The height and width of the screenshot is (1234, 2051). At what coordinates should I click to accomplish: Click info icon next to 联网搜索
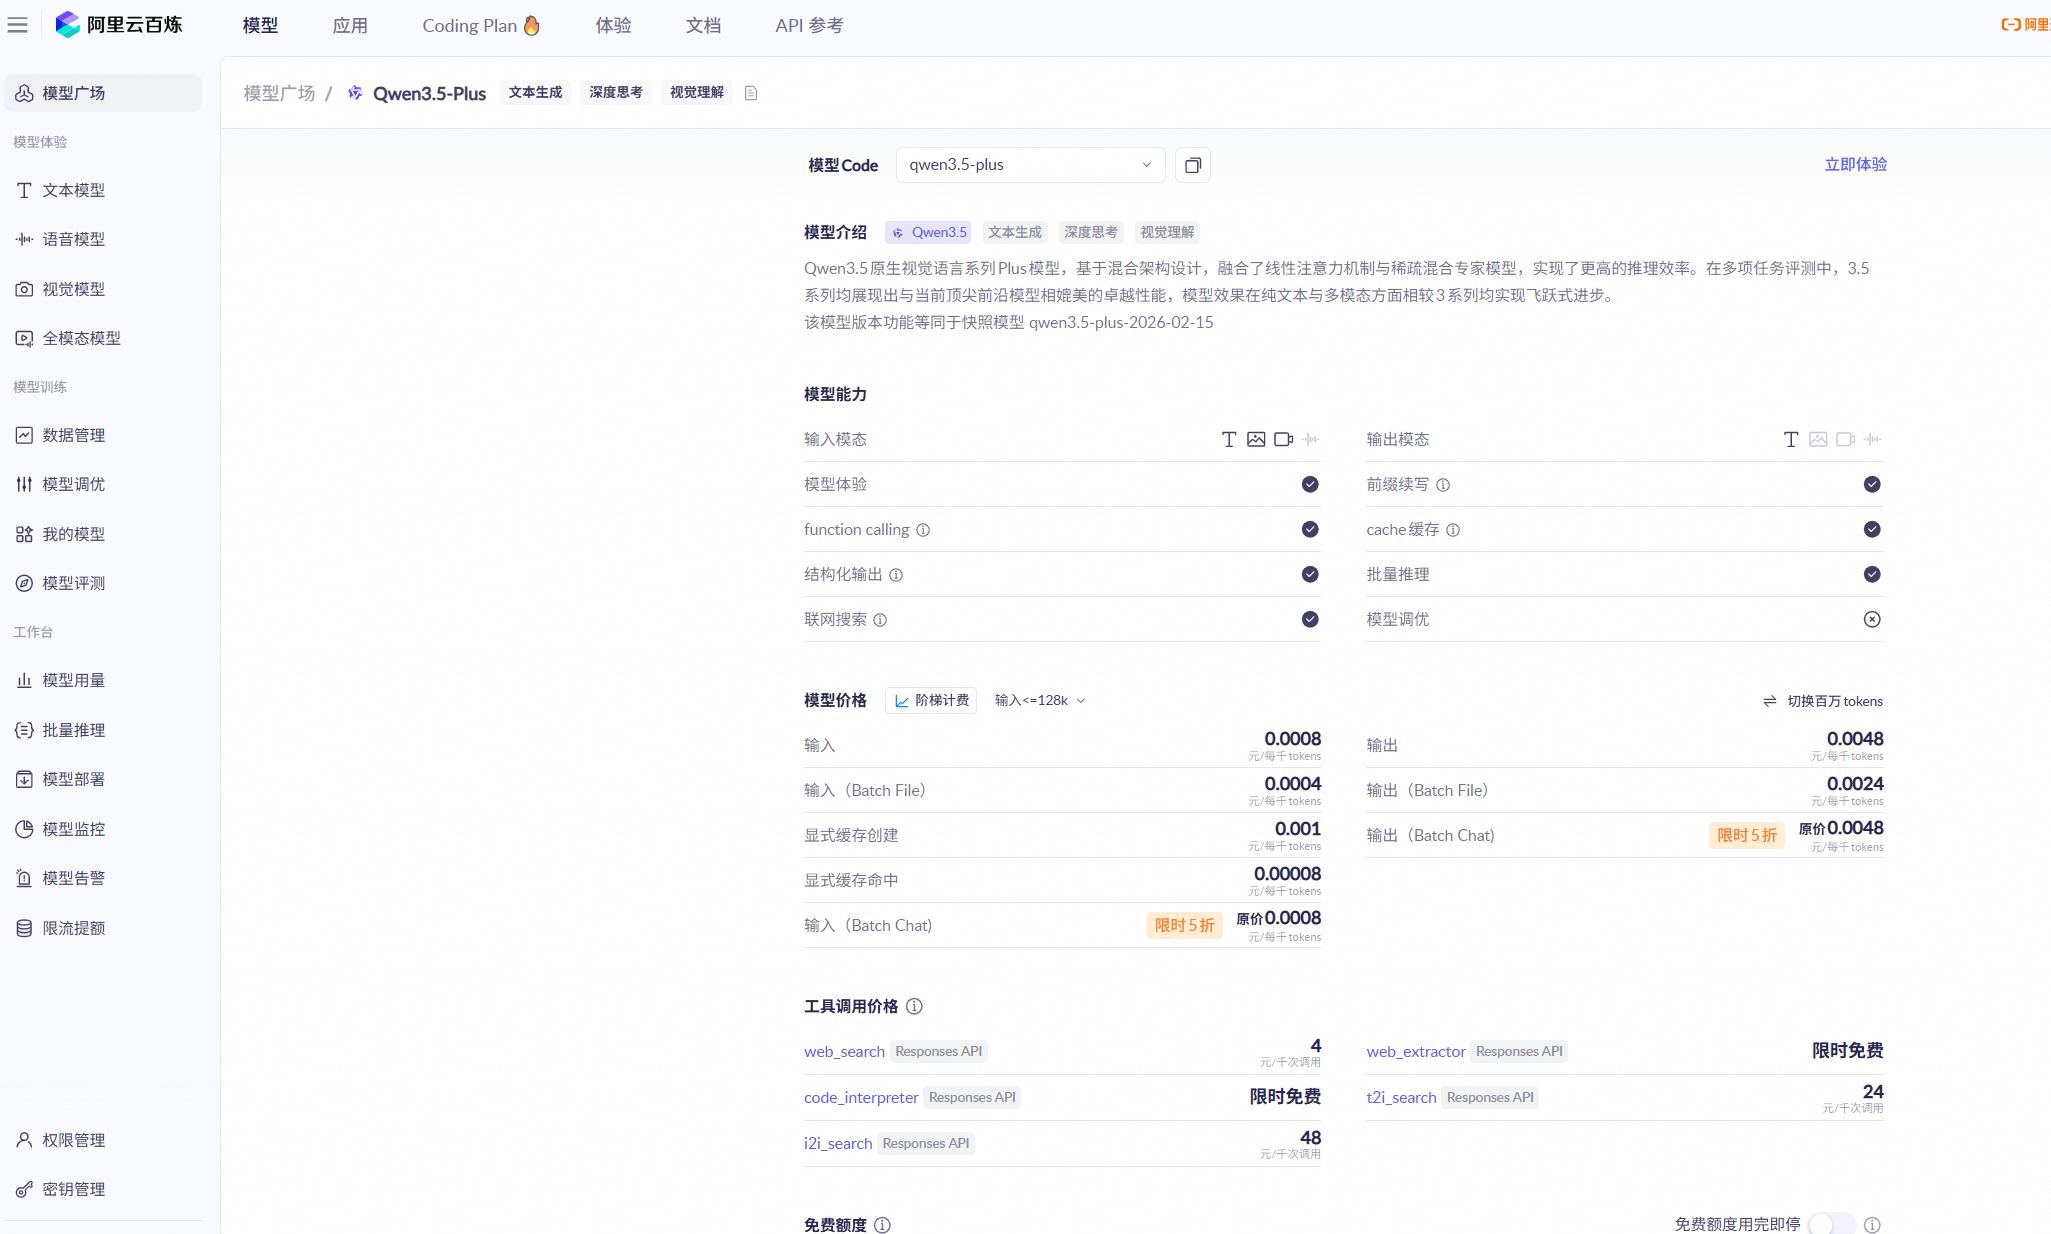point(880,620)
